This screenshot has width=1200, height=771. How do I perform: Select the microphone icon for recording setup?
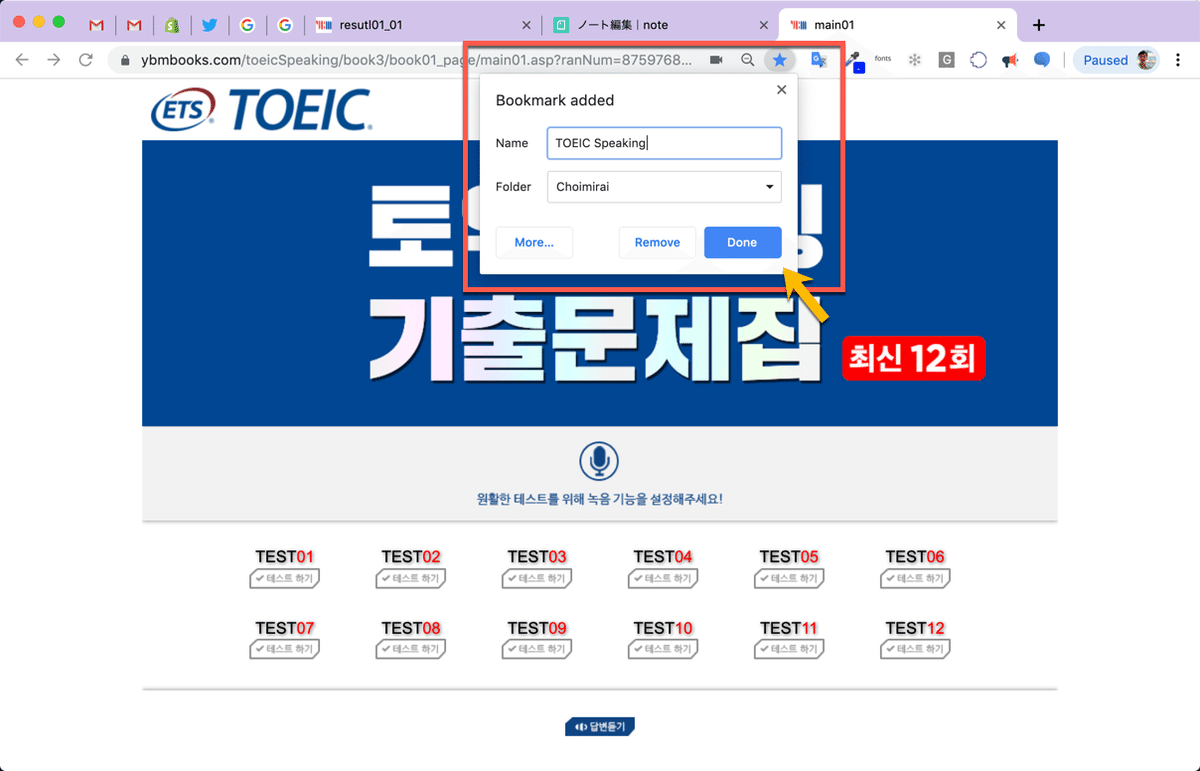(x=599, y=462)
